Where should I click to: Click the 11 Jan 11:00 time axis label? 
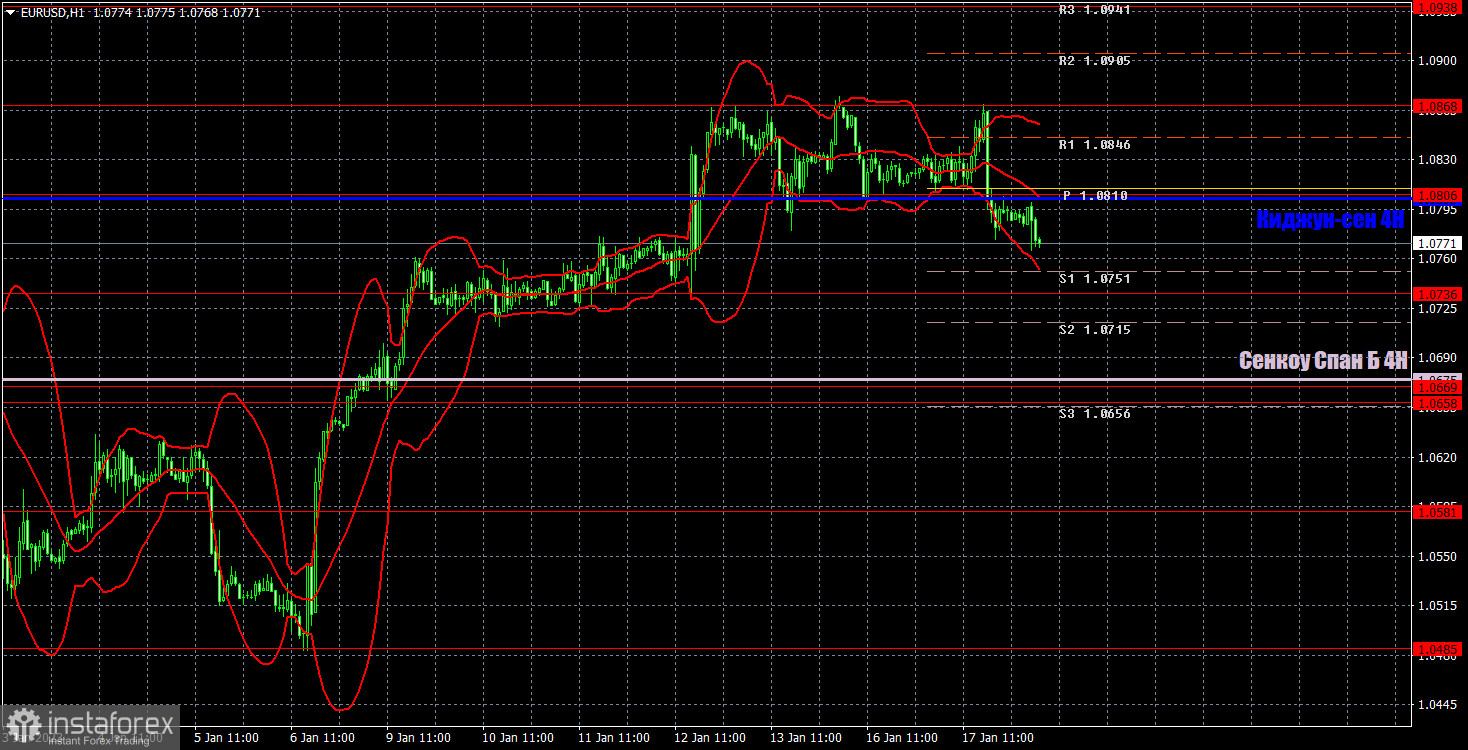coord(613,738)
